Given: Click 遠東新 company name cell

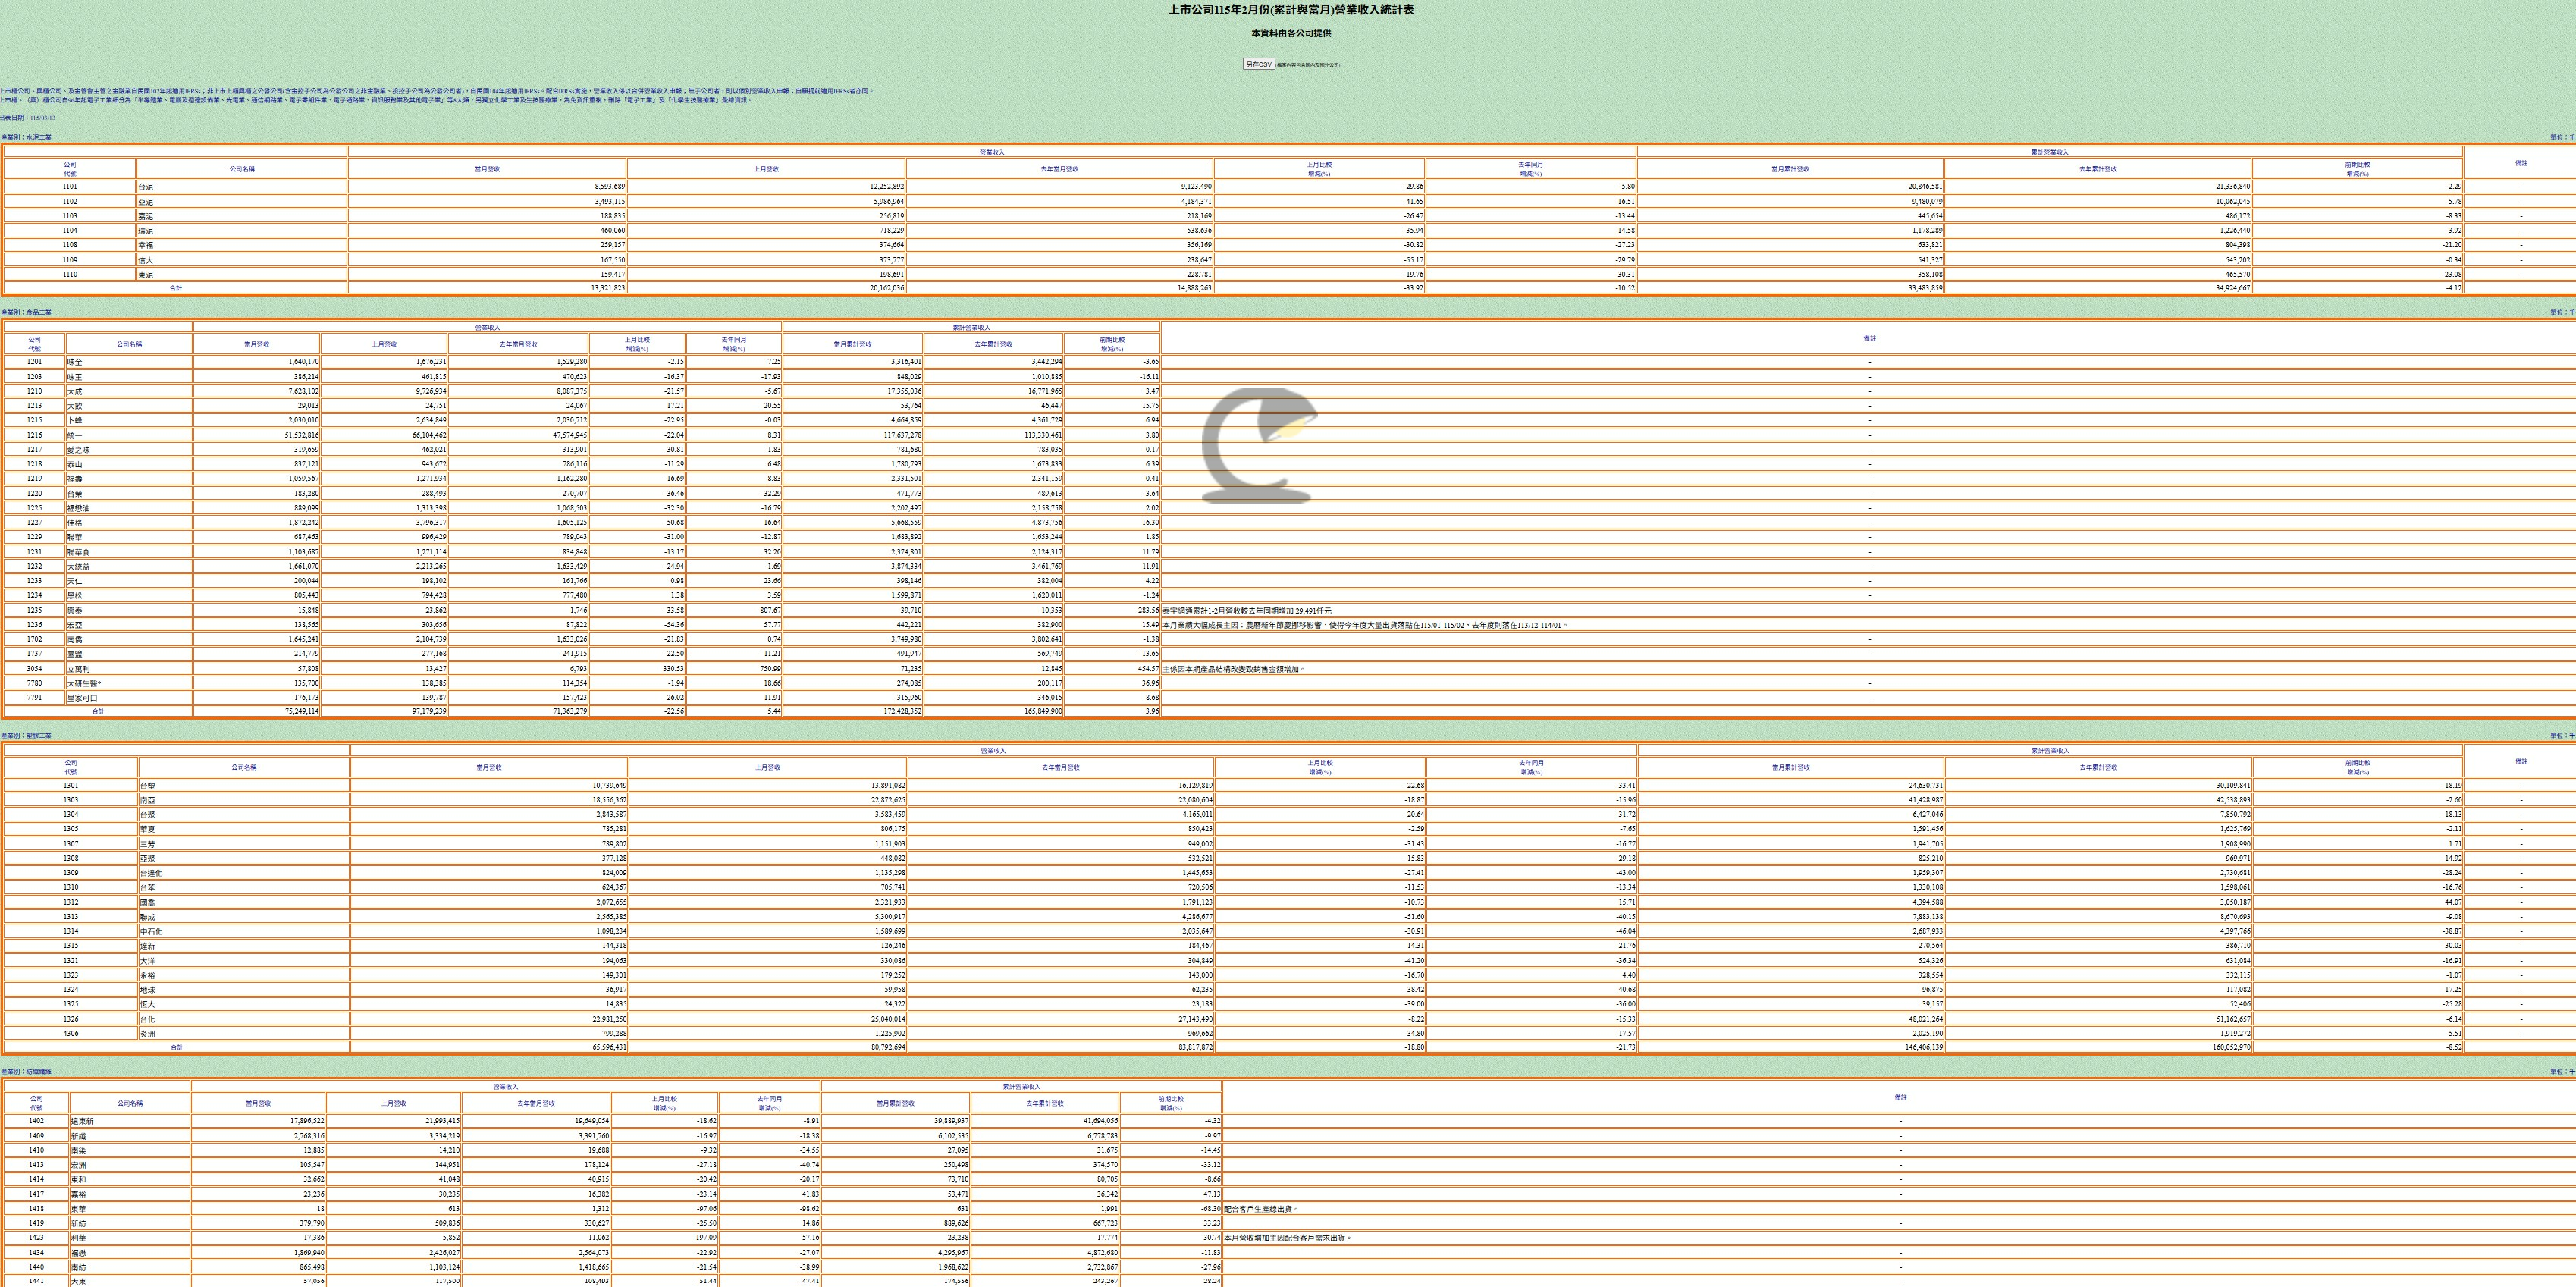Looking at the screenshot, I should [82, 1121].
